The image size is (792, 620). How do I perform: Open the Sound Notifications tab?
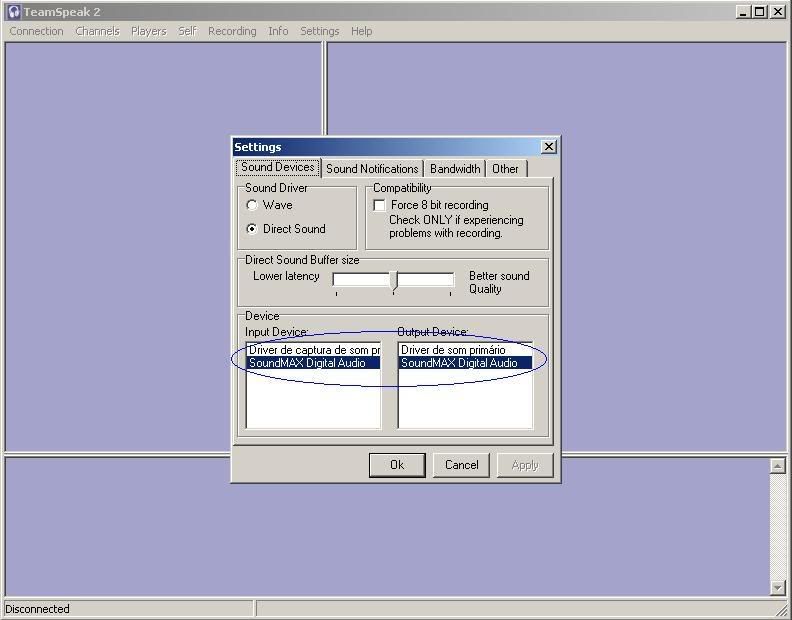(x=372, y=169)
